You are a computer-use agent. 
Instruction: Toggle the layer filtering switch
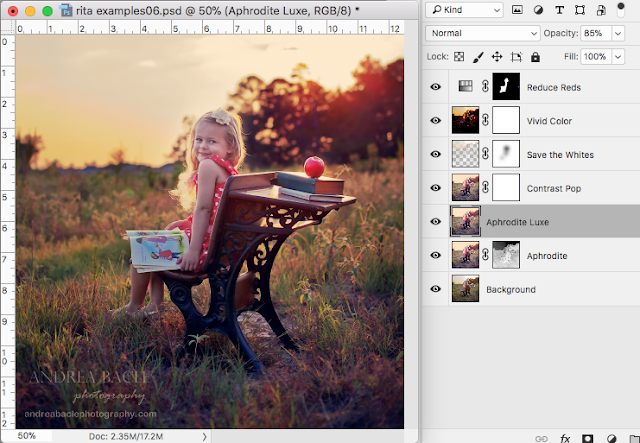coord(620,10)
